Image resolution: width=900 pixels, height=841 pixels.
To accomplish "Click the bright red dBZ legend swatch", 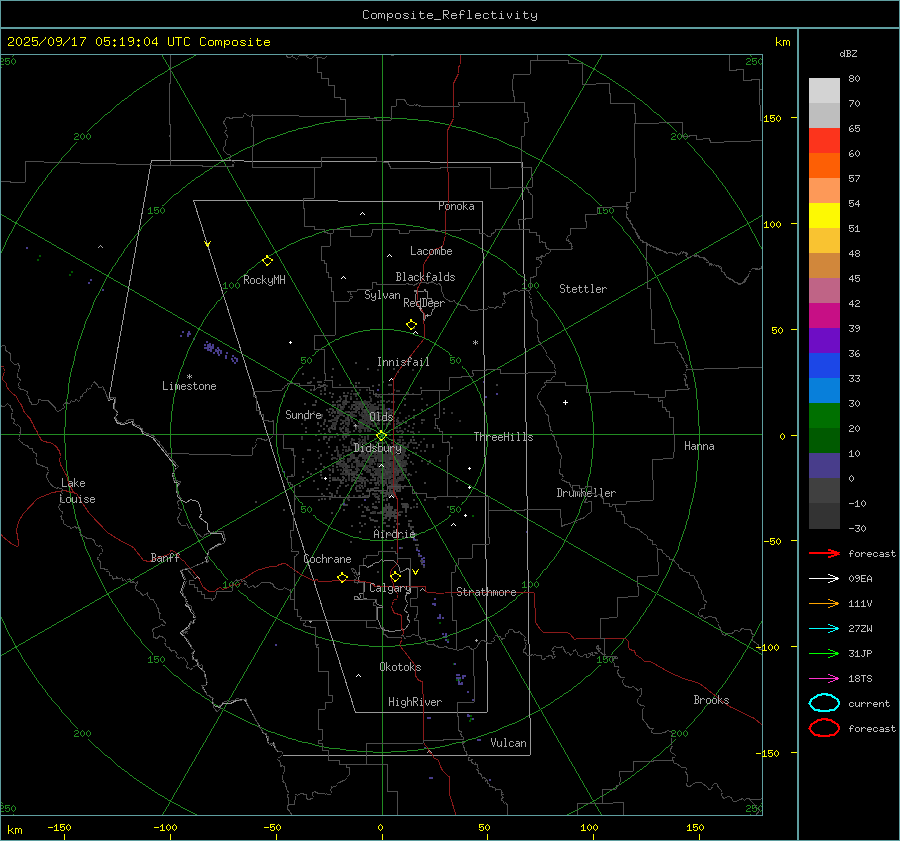I will [x=824, y=141].
